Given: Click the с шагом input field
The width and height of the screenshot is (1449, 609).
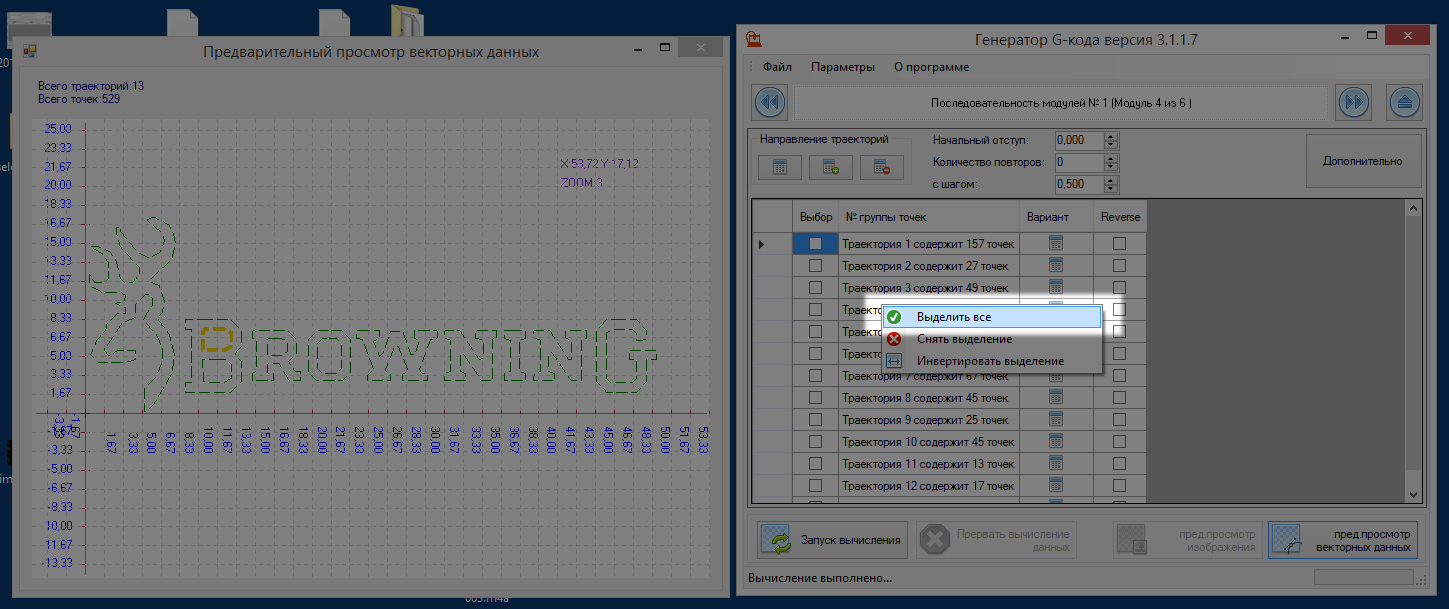Looking at the screenshot, I should point(1079,184).
